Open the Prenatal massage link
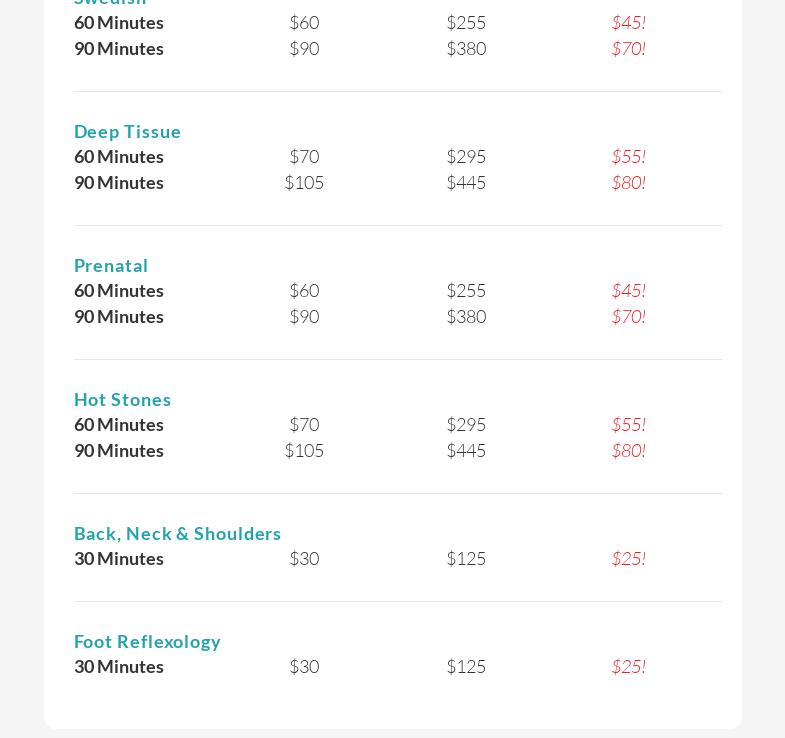Image resolution: width=785 pixels, height=738 pixels. tap(111, 265)
